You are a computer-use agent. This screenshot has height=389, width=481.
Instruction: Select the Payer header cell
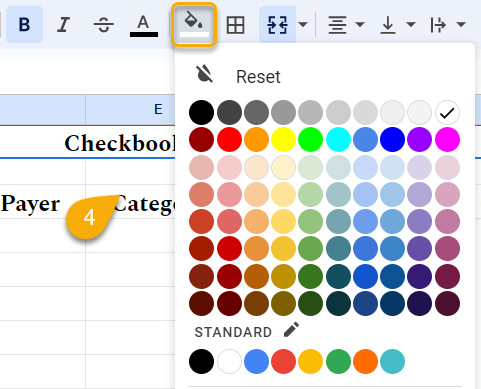click(x=43, y=202)
